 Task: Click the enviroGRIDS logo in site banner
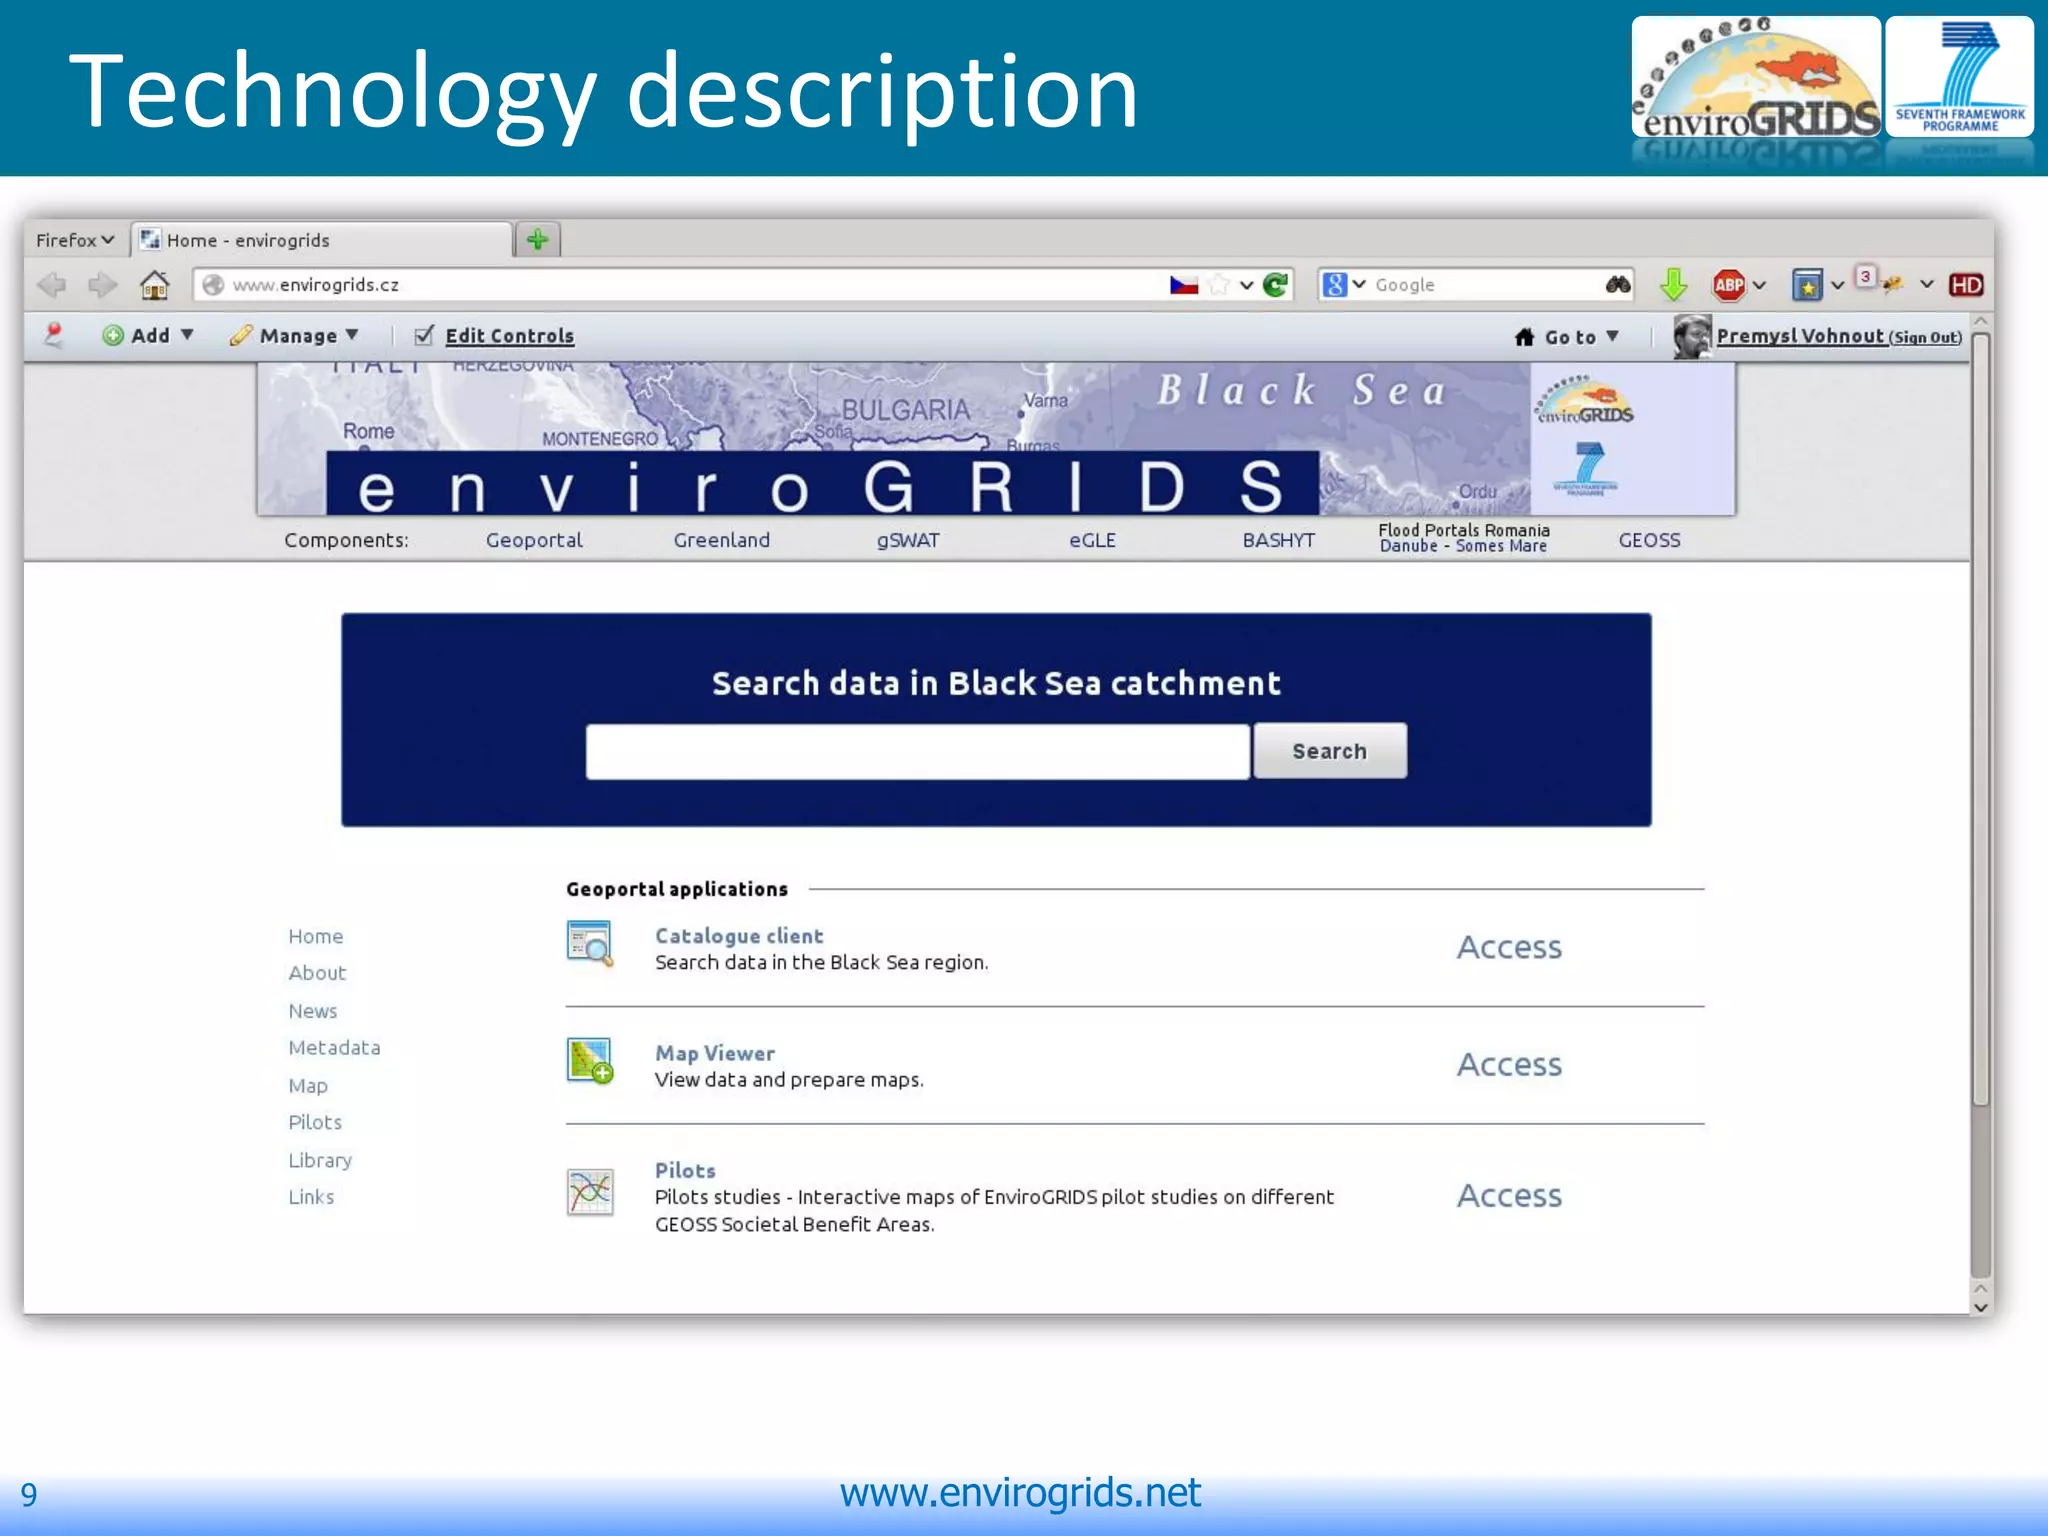[x=1585, y=402]
